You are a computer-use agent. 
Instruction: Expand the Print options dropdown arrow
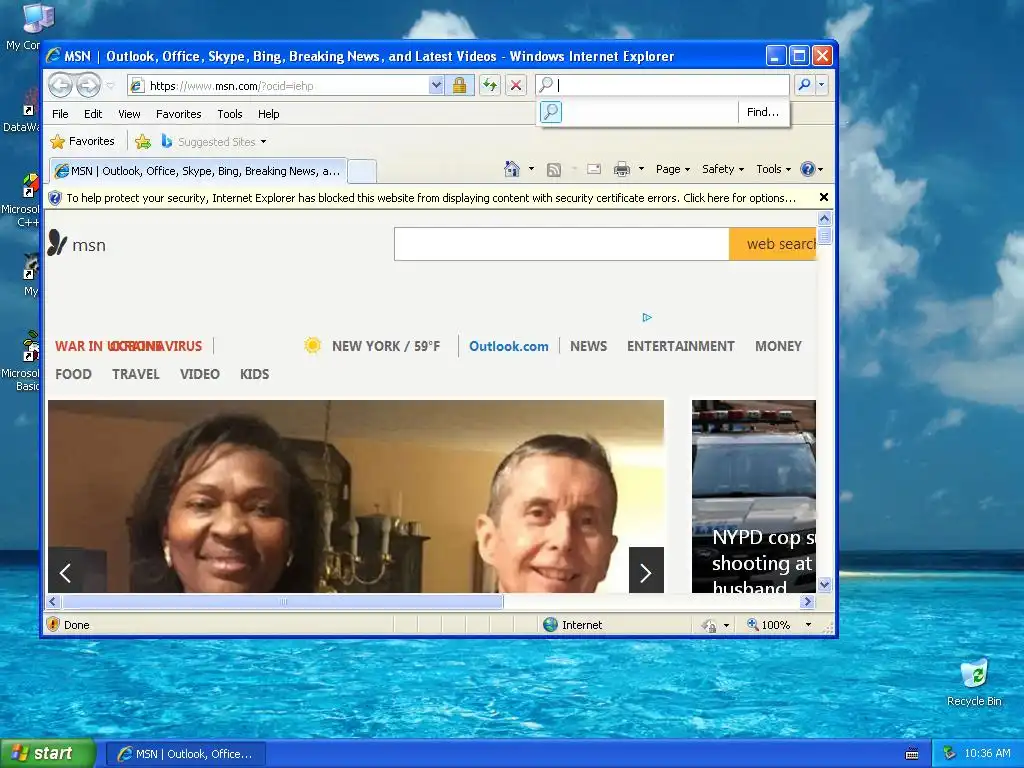click(x=641, y=169)
